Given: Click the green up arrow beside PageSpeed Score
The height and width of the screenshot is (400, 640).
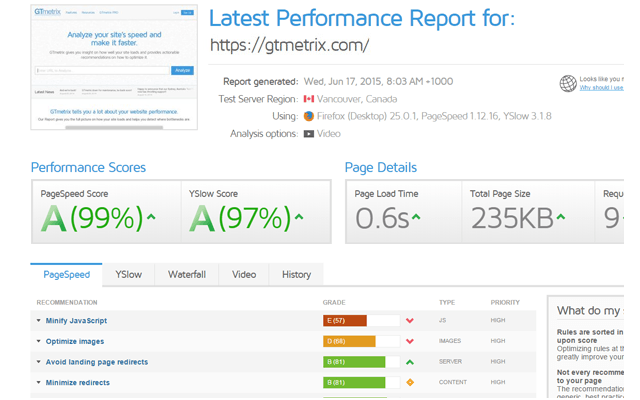Looking at the screenshot, I should tap(151, 217).
